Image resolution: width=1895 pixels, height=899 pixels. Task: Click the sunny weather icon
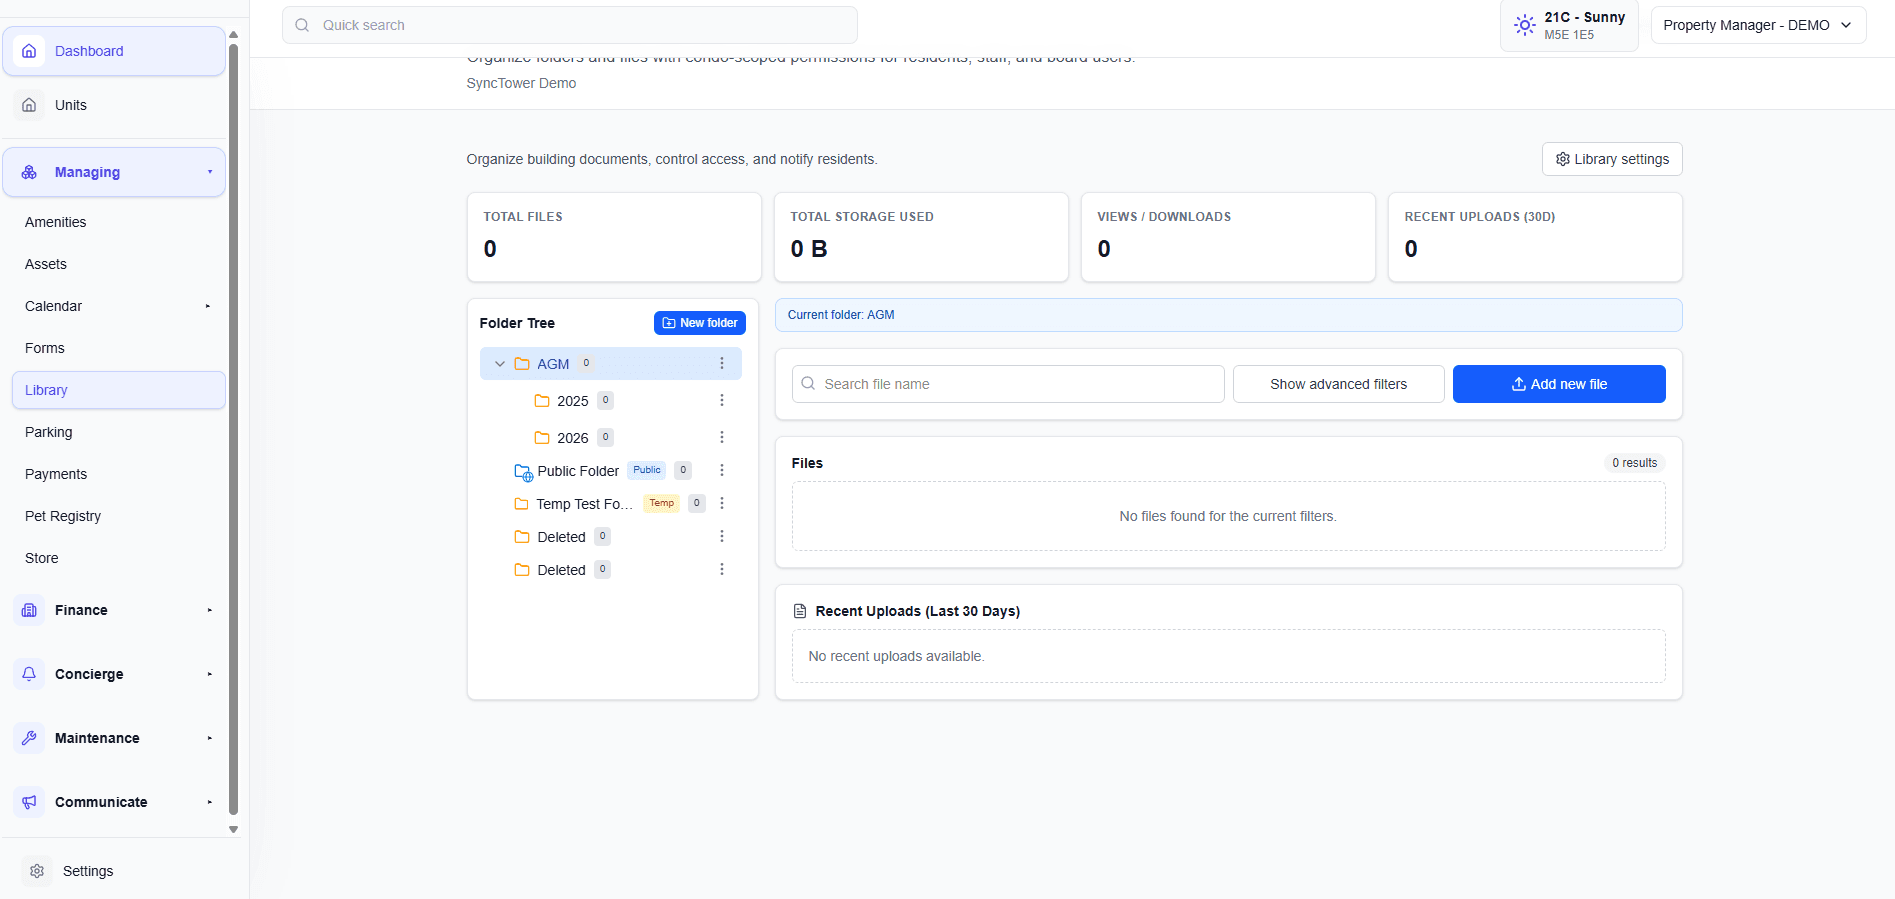tap(1524, 25)
